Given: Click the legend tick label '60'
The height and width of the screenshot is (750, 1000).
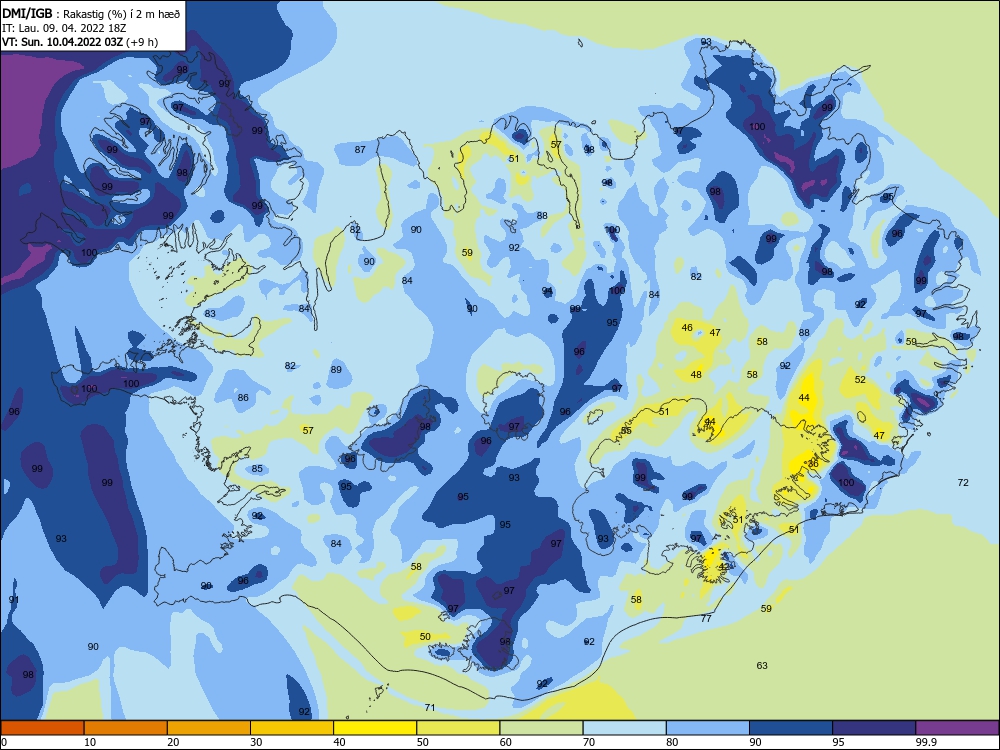Looking at the screenshot, I should click(506, 742).
